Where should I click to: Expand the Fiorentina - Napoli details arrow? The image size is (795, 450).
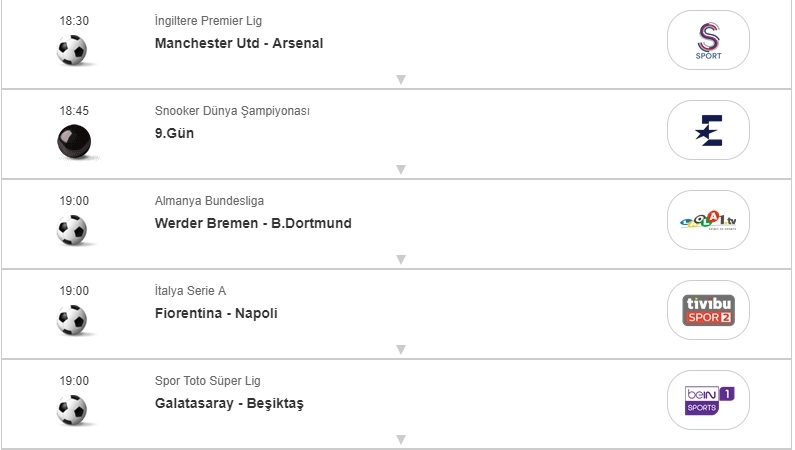pos(400,349)
